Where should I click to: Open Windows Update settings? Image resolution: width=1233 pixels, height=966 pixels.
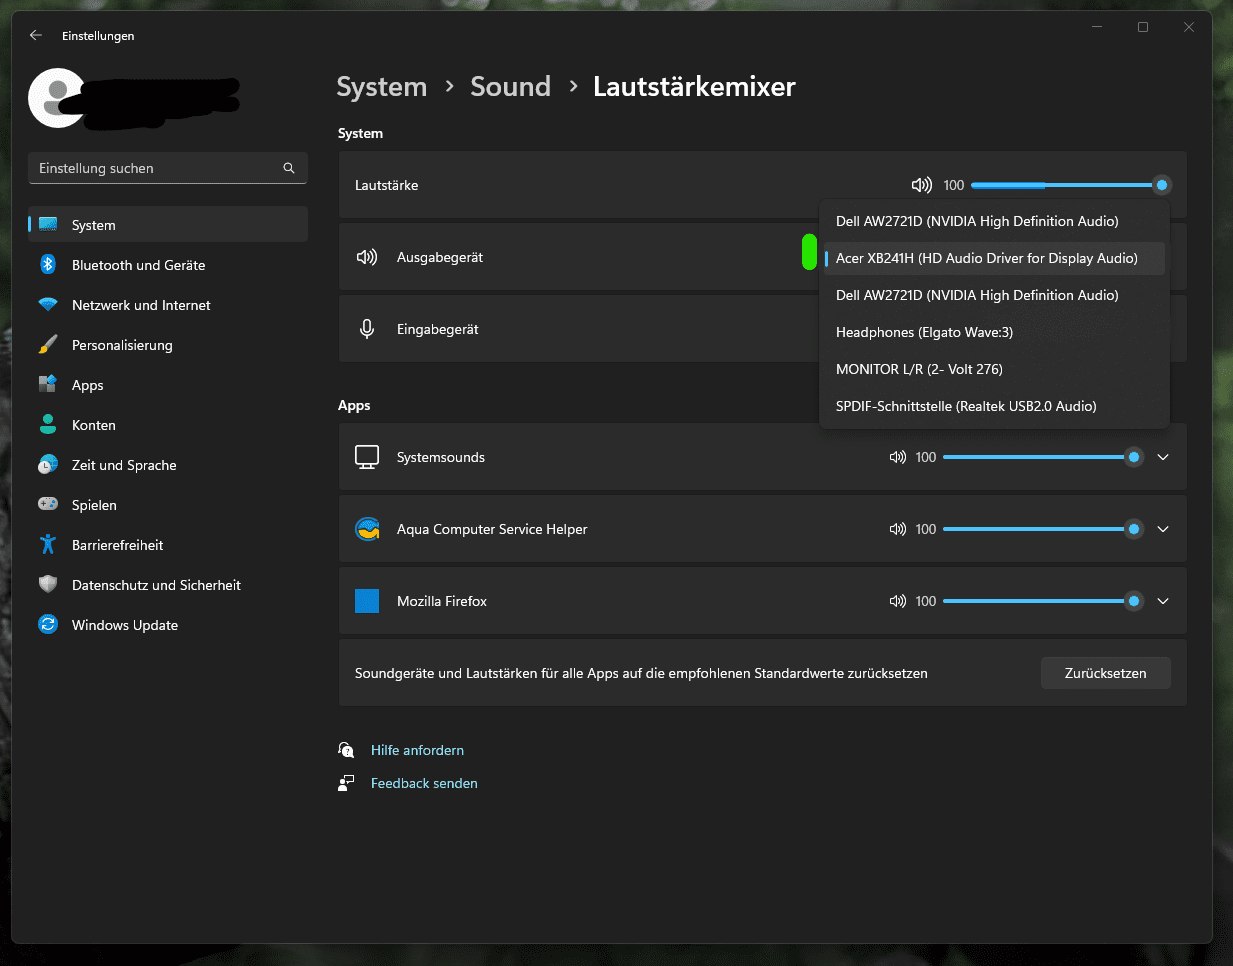125,625
